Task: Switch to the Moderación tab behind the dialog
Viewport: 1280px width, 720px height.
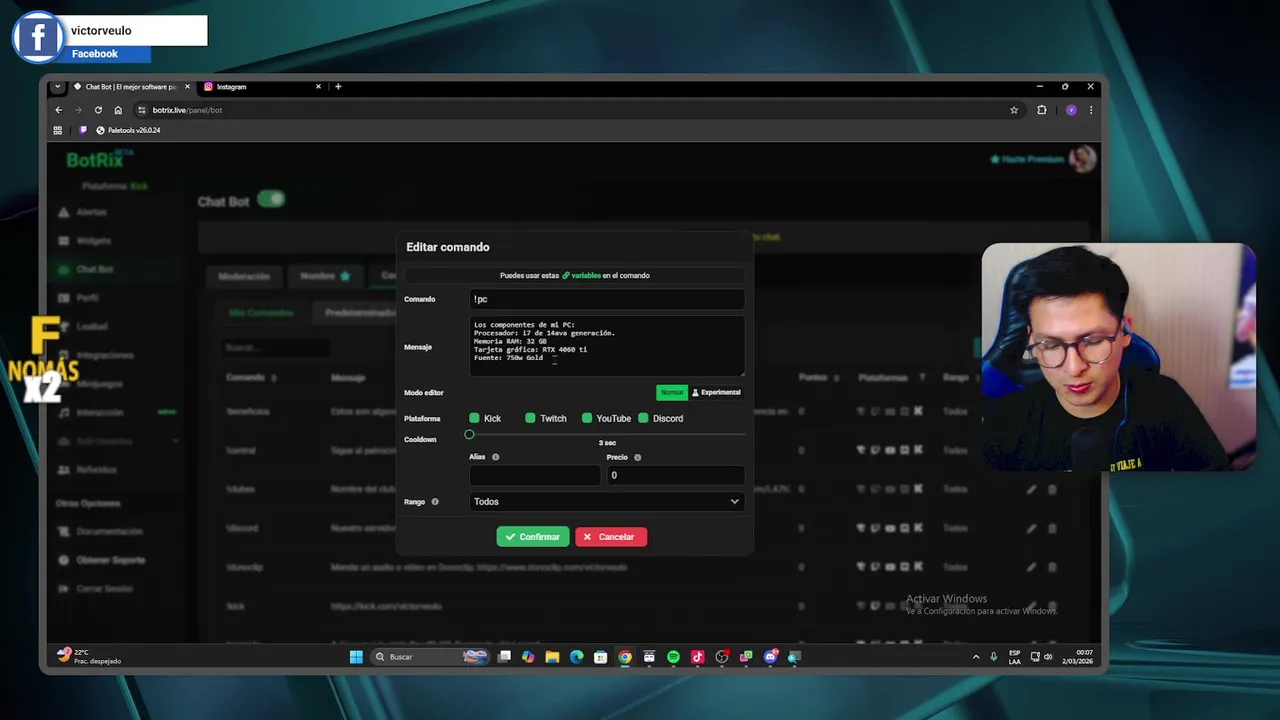Action: click(x=244, y=276)
